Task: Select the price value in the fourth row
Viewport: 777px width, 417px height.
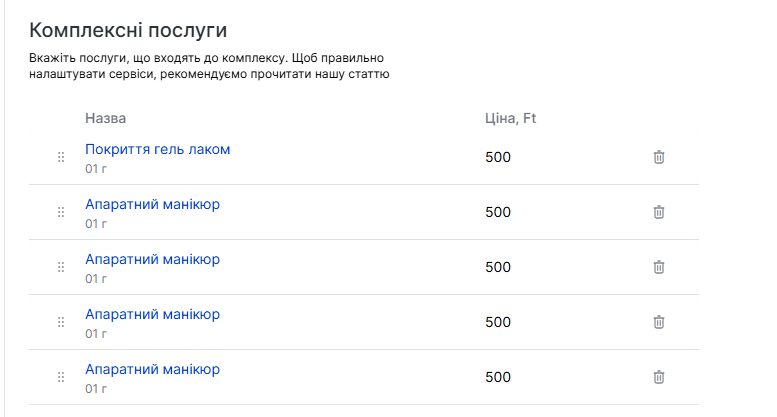Action: 498,322
